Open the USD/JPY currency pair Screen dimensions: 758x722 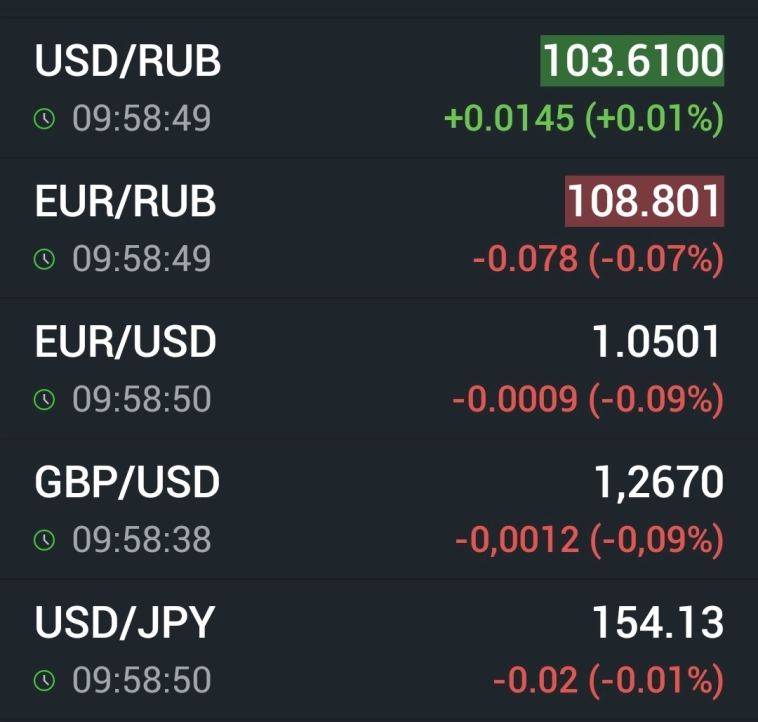(x=125, y=624)
